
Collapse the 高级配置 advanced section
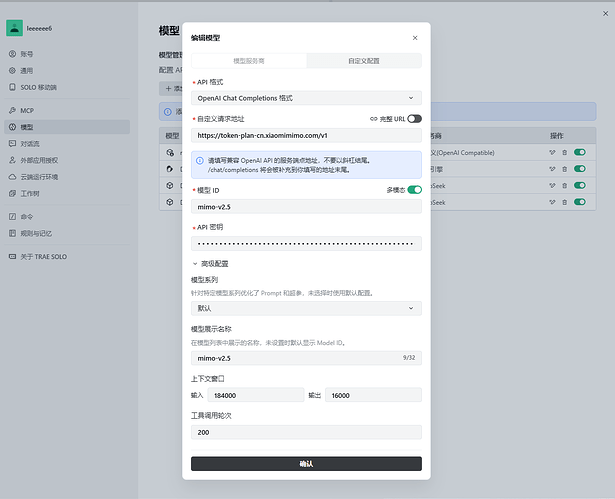click(x=210, y=264)
